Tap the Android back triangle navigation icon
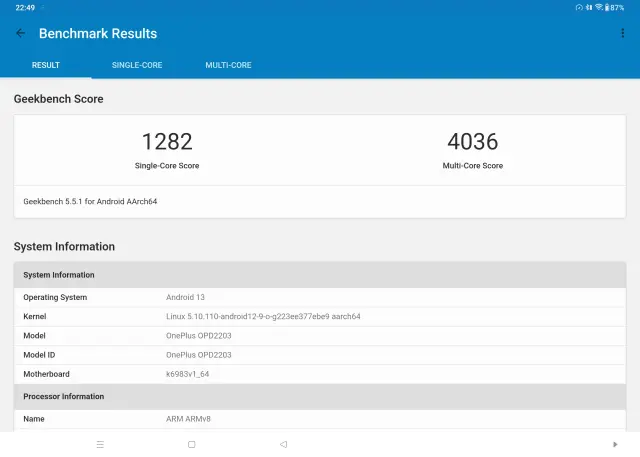The image size is (640, 457). 283,444
